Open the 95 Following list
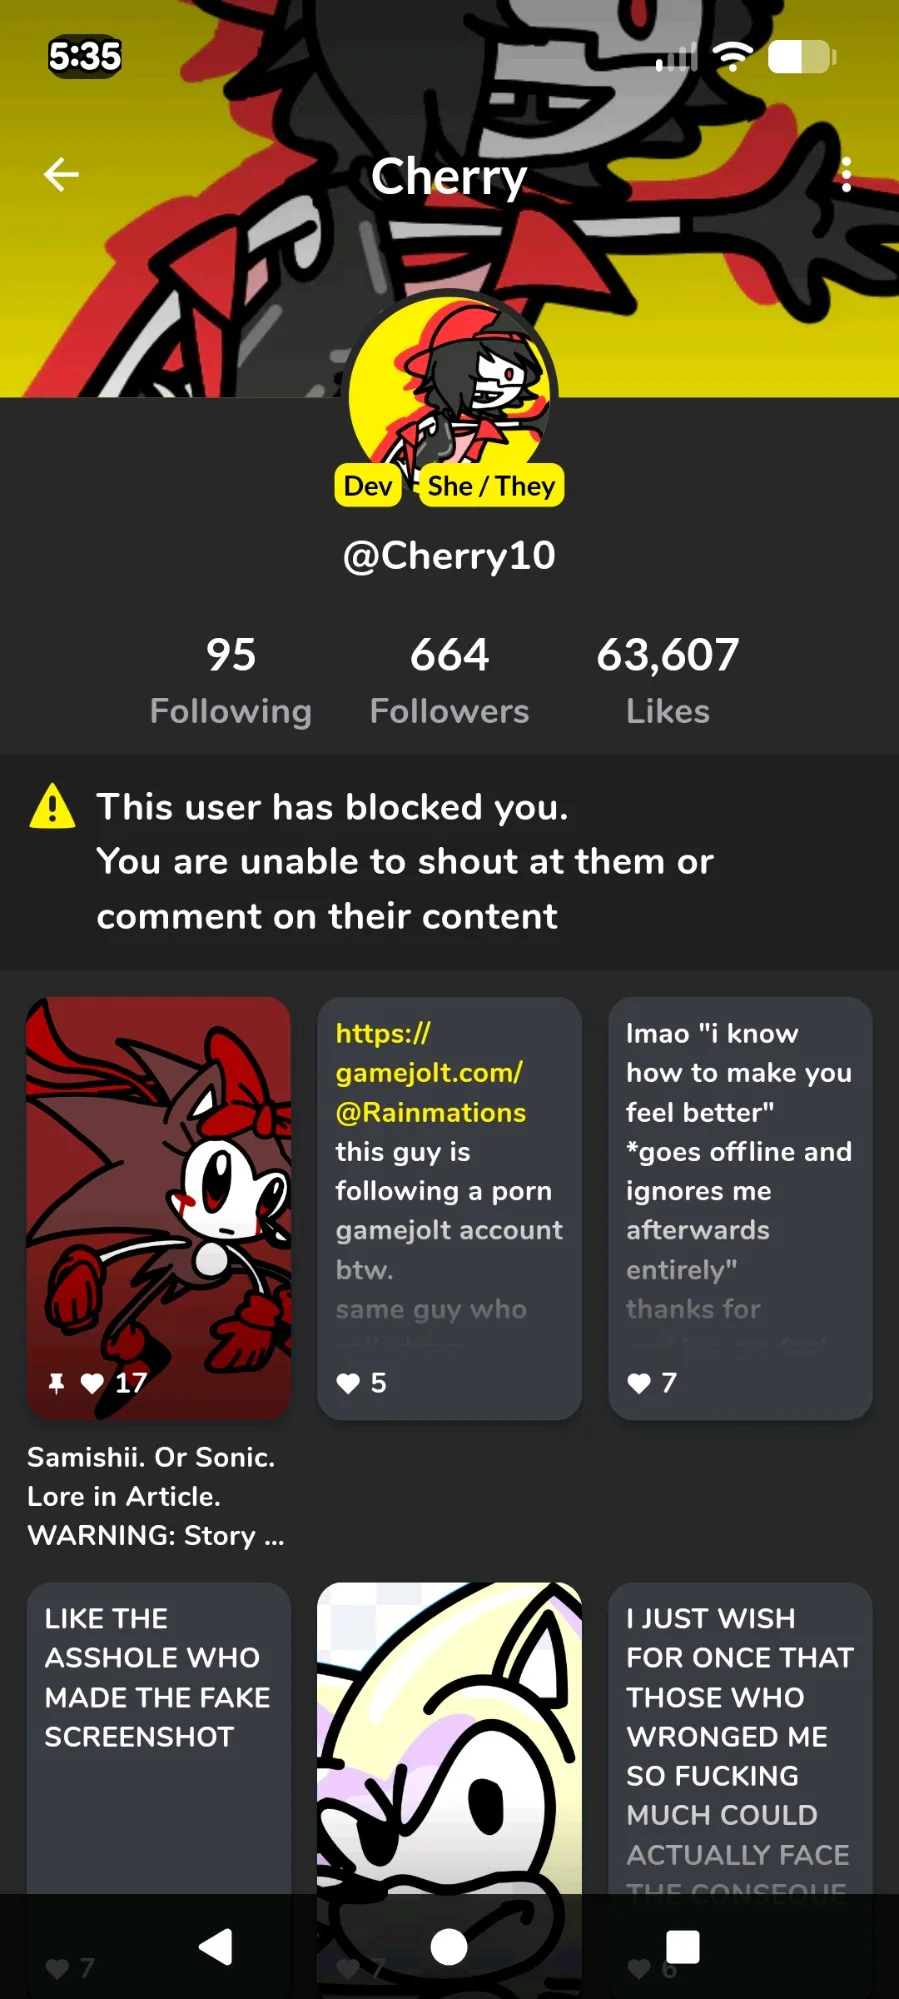The height and width of the screenshot is (1999, 899). pyautogui.click(x=231, y=680)
